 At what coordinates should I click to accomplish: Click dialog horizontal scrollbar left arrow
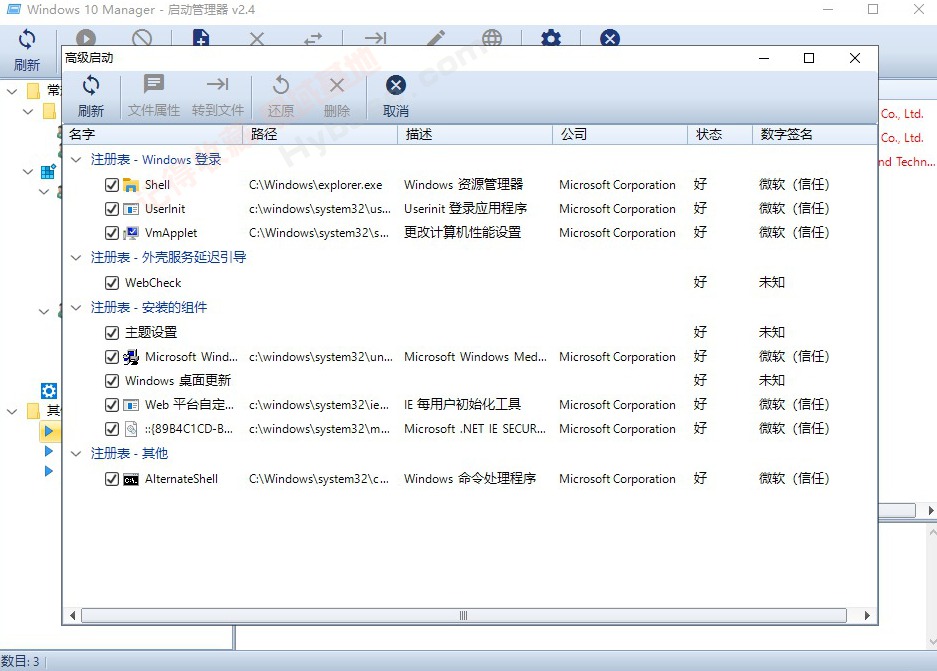point(72,615)
